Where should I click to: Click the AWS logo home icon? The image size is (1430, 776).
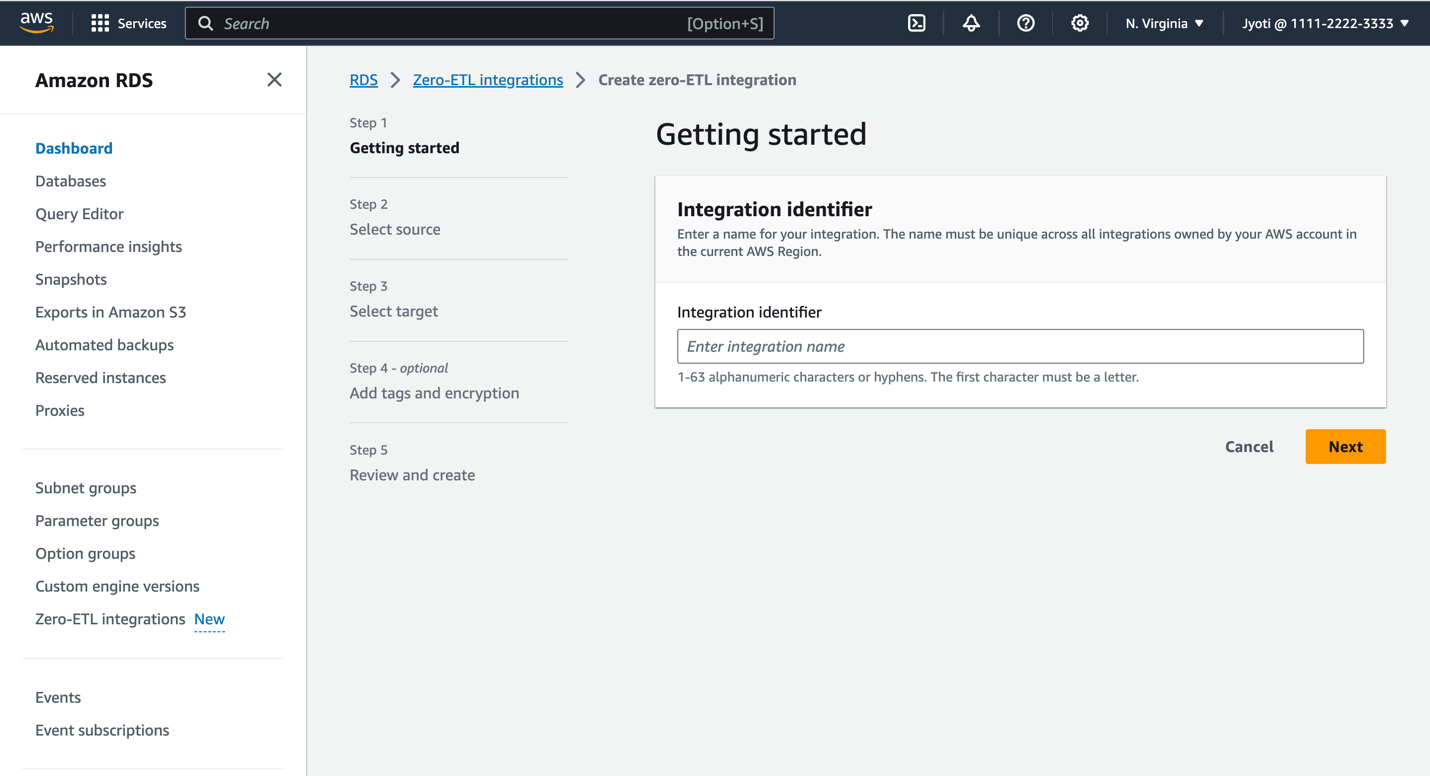click(37, 23)
